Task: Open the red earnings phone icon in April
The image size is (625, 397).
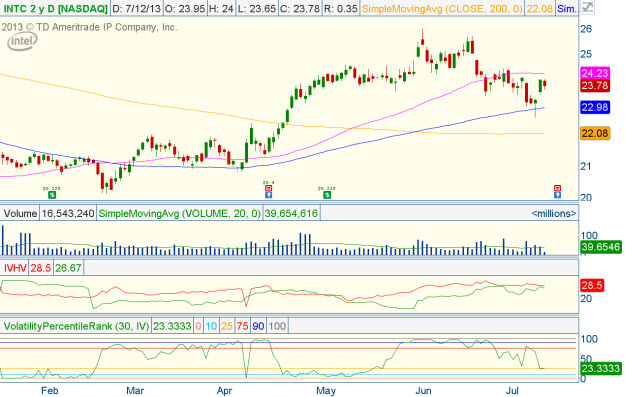Action: (x=269, y=188)
